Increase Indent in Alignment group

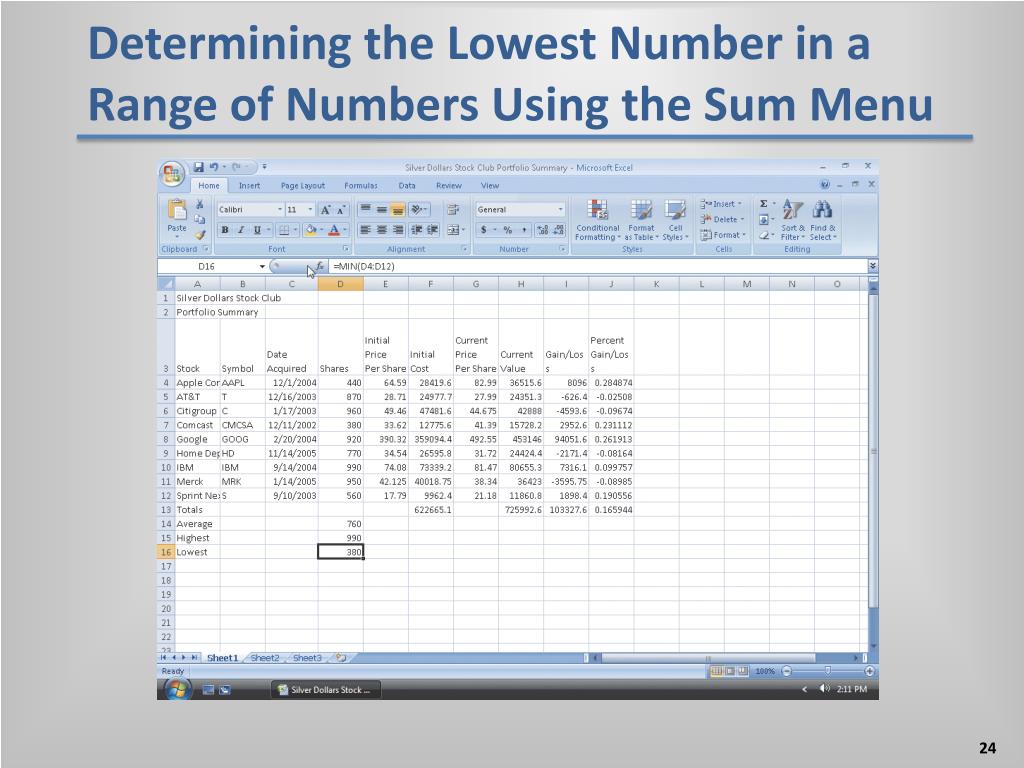432,230
